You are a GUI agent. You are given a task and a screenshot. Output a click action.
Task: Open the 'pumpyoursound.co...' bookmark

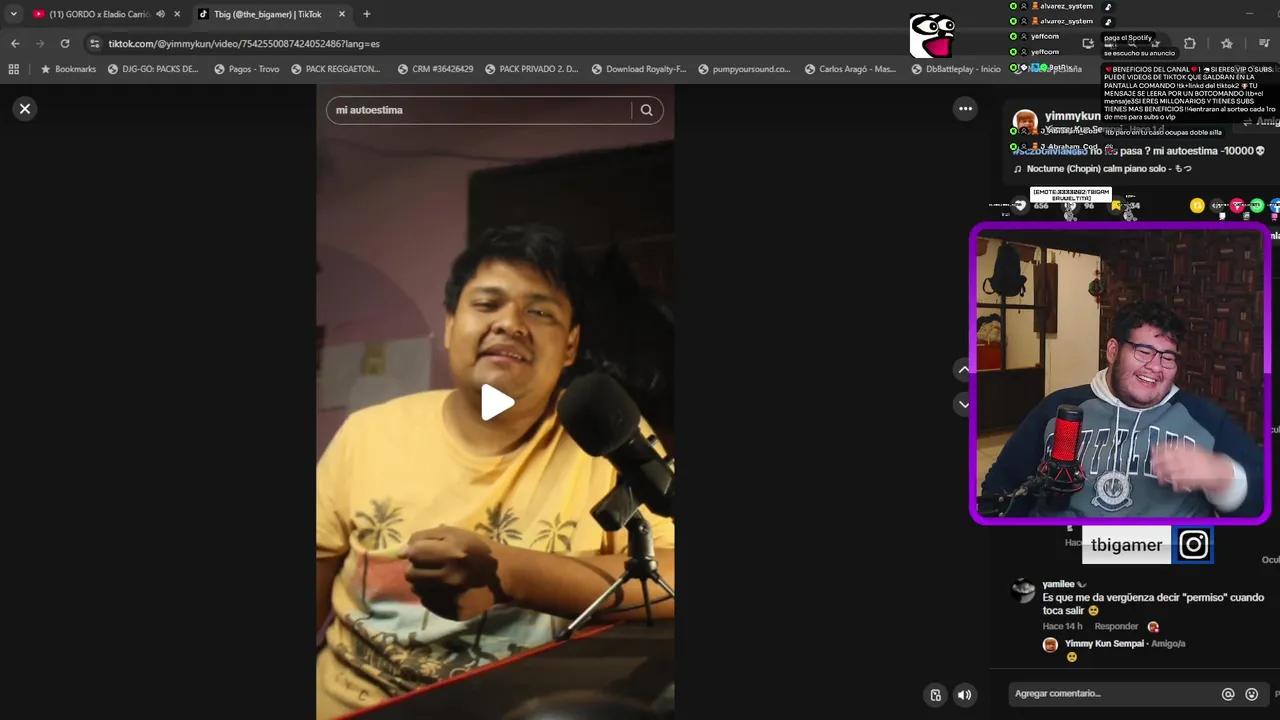745,69
